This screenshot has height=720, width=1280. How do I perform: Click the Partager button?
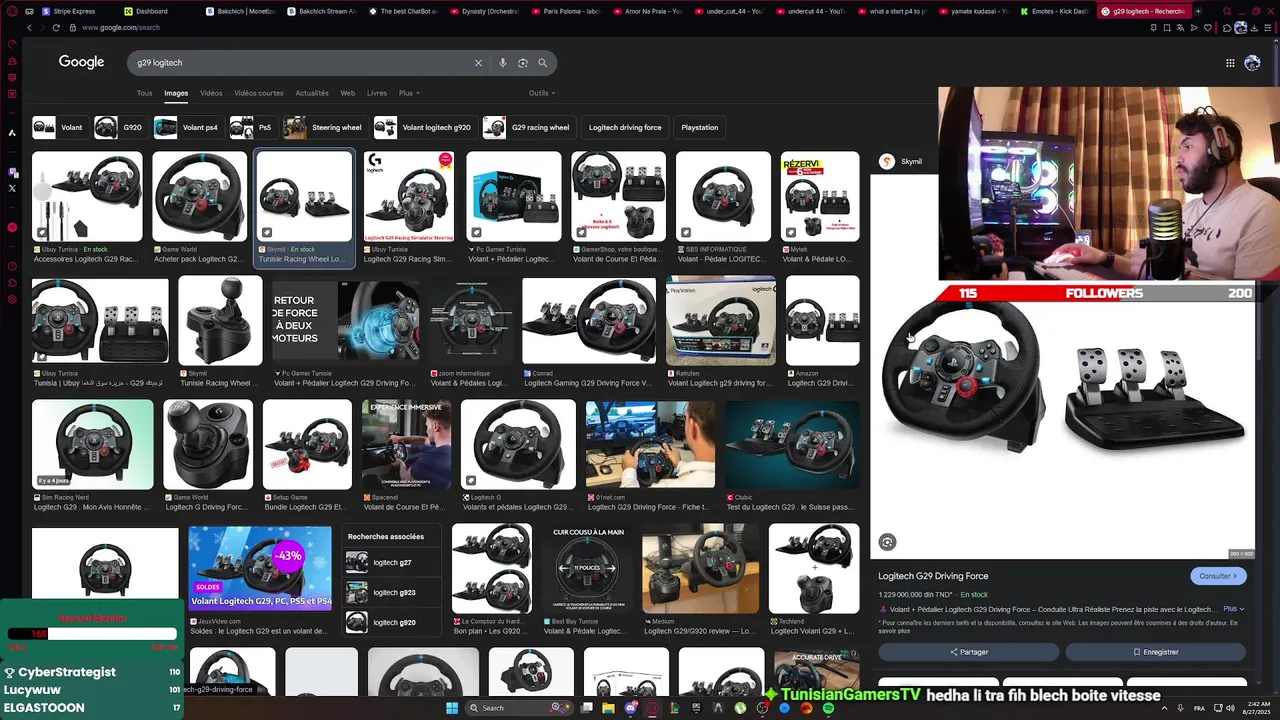[x=968, y=652]
